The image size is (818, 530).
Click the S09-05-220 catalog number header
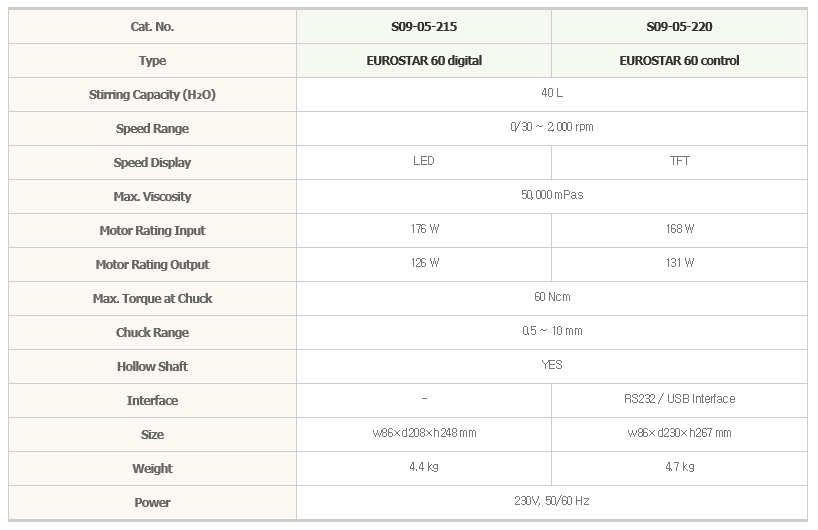[x=679, y=27]
